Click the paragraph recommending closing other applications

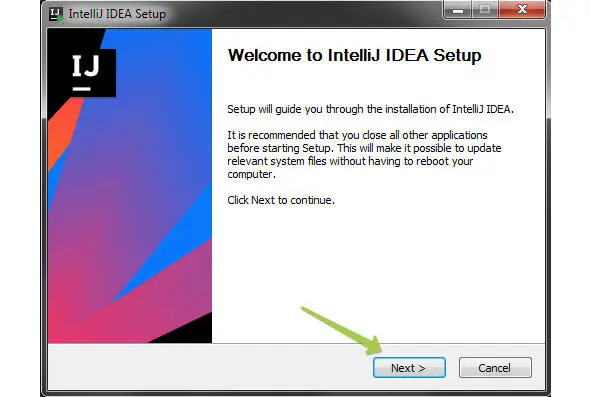click(x=364, y=155)
